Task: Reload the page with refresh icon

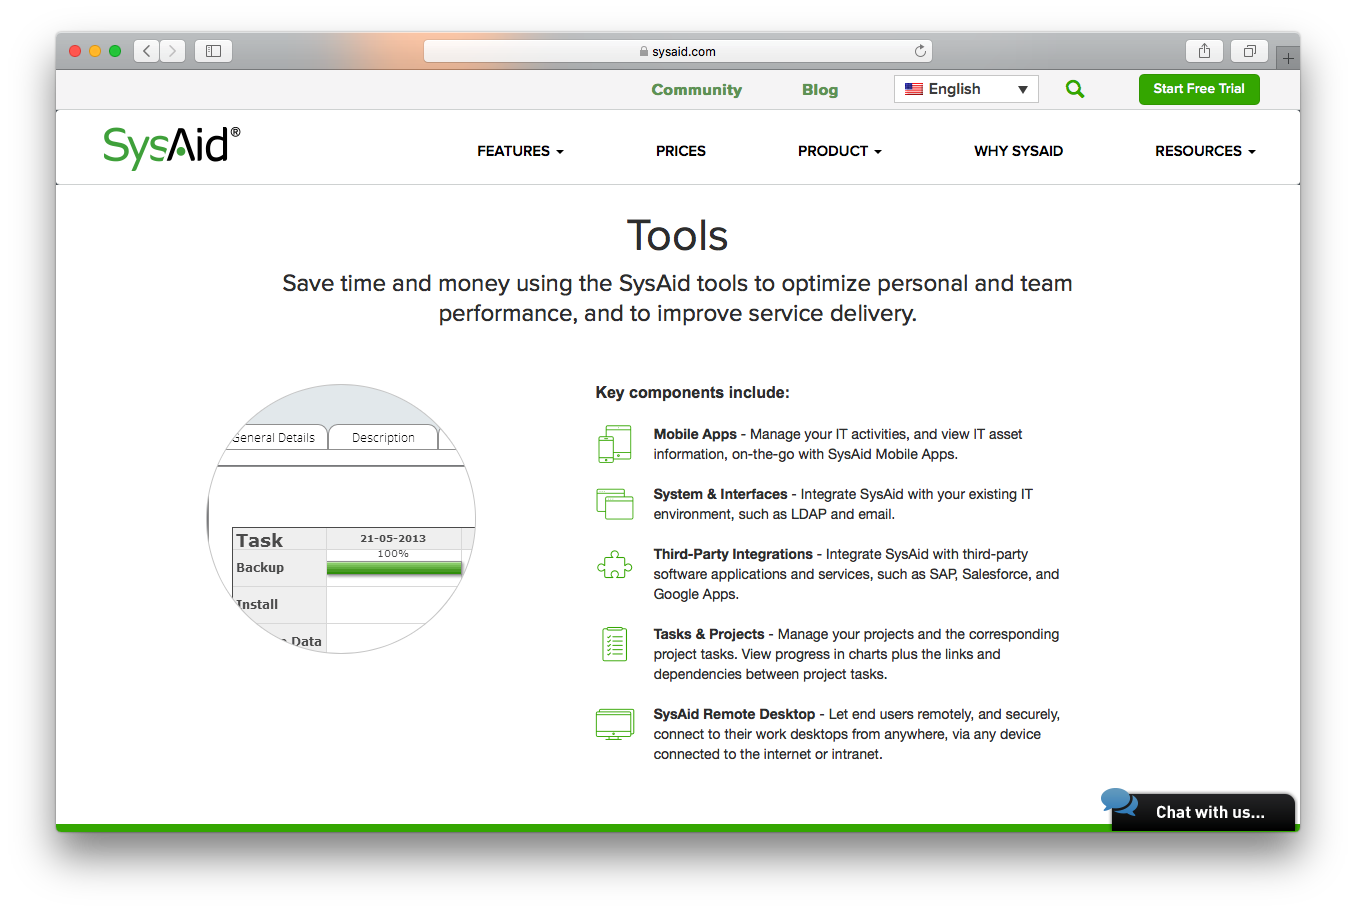Action: point(920,51)
